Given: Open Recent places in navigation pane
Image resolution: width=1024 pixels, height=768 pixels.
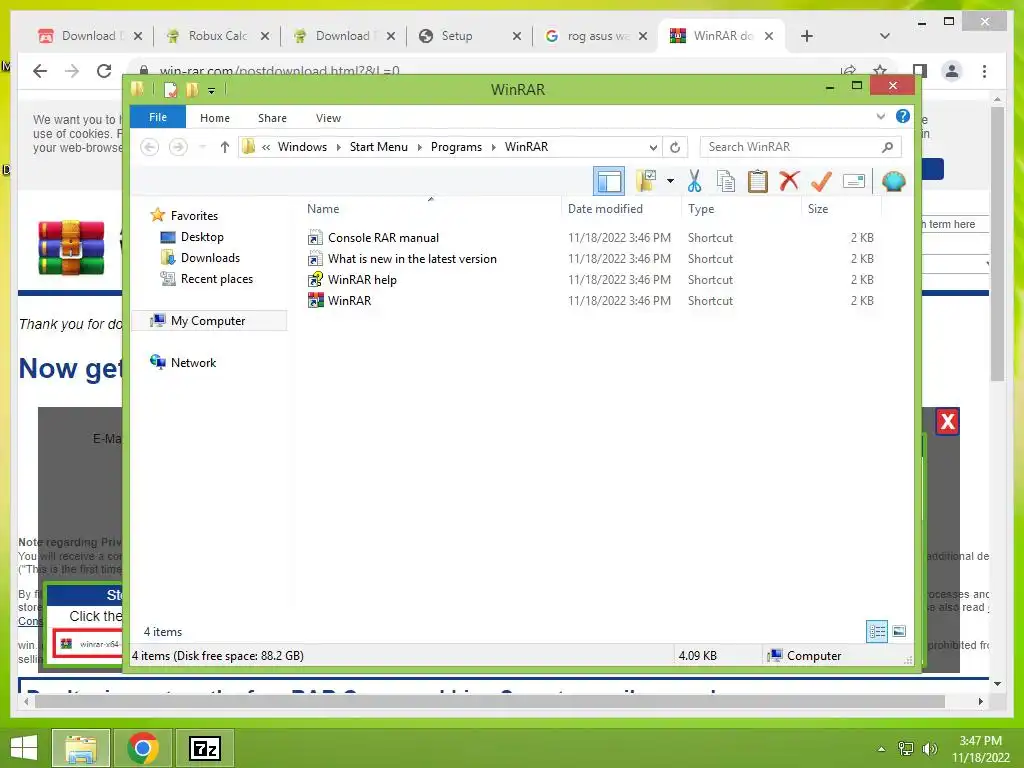Looking at the screenshot, I should pos(216,279).
